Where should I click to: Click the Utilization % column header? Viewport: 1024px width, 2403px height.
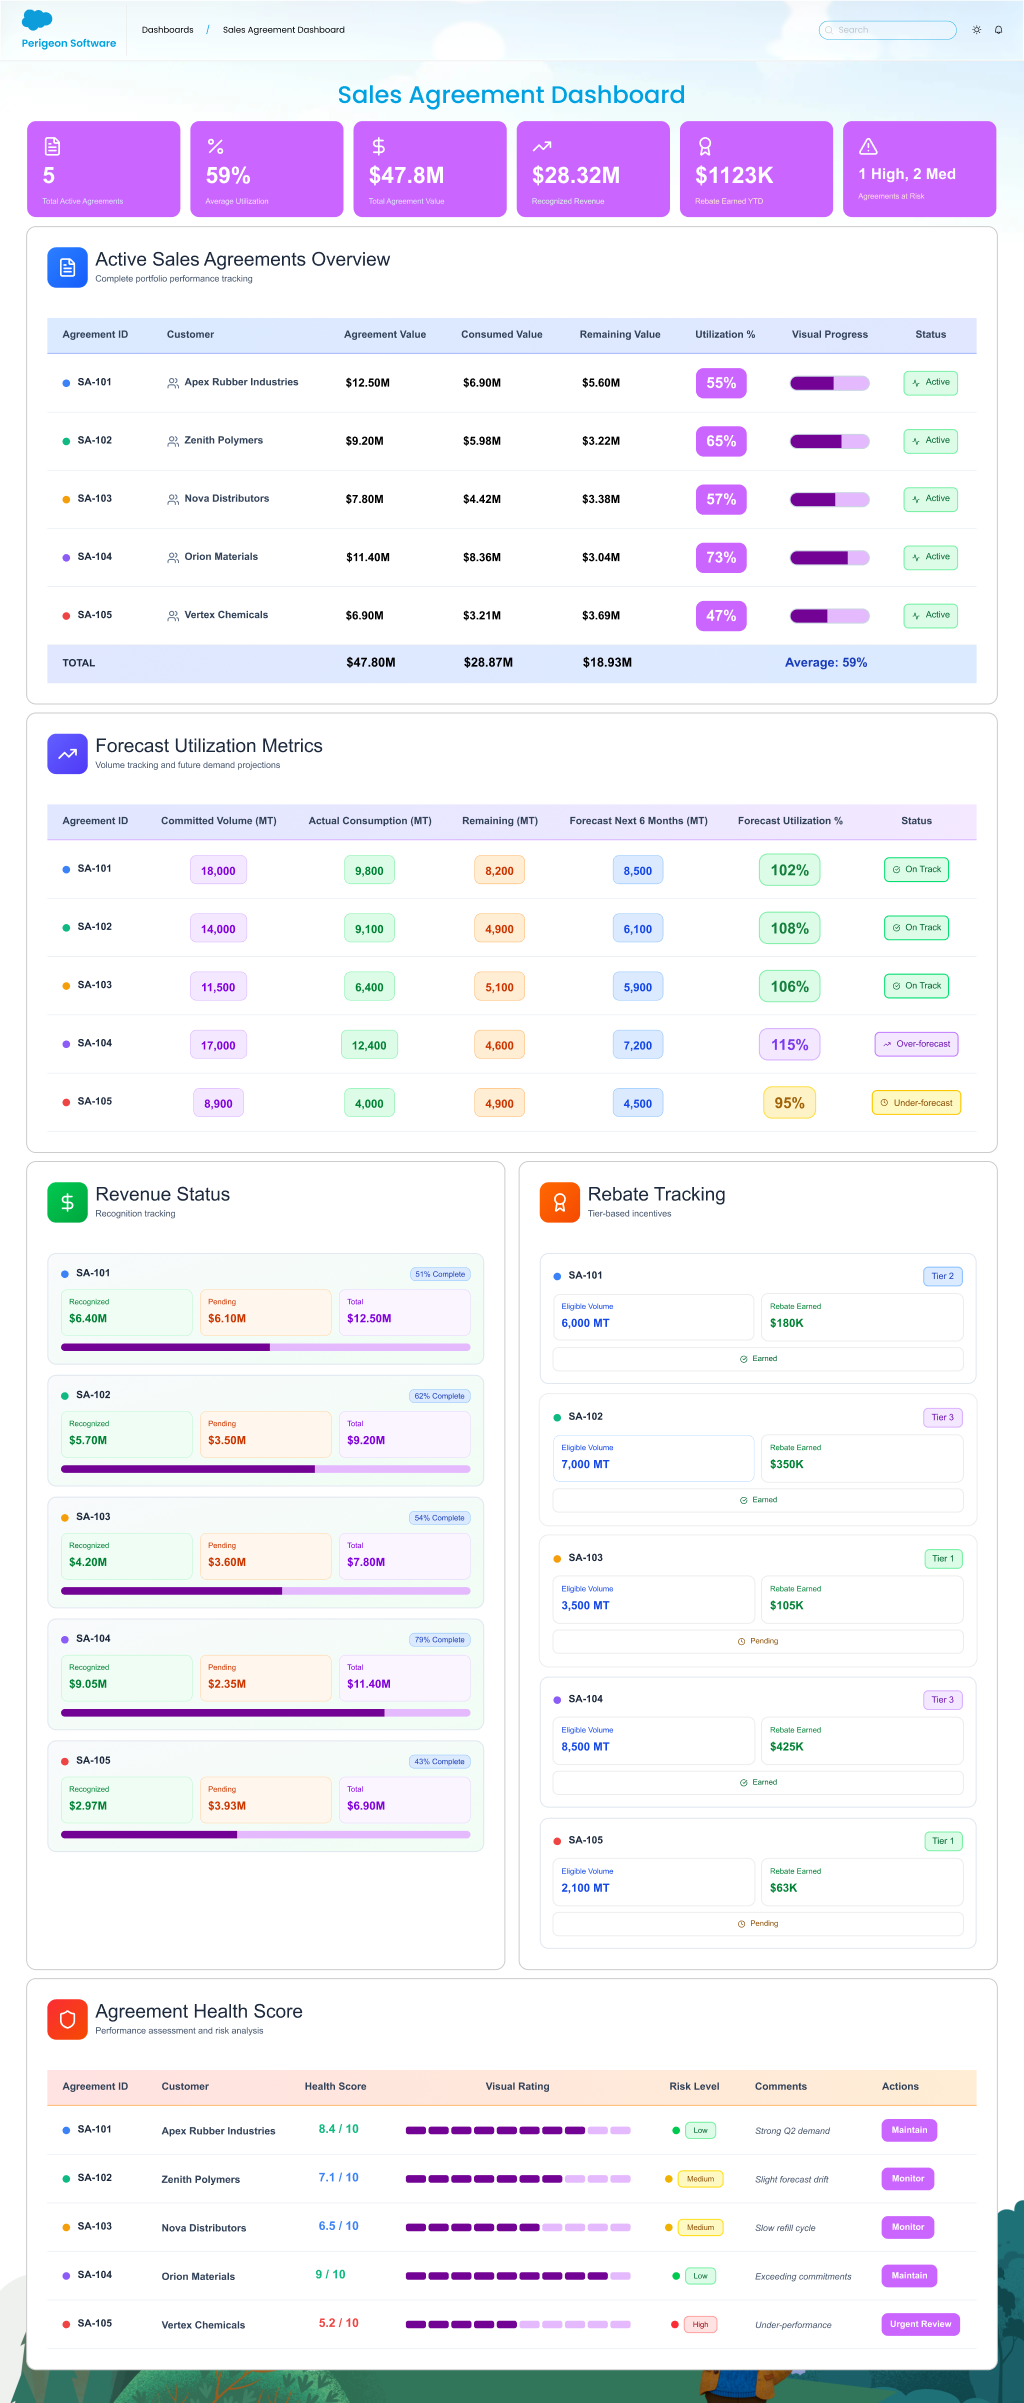pyautogui.click(x=725, y=335)
